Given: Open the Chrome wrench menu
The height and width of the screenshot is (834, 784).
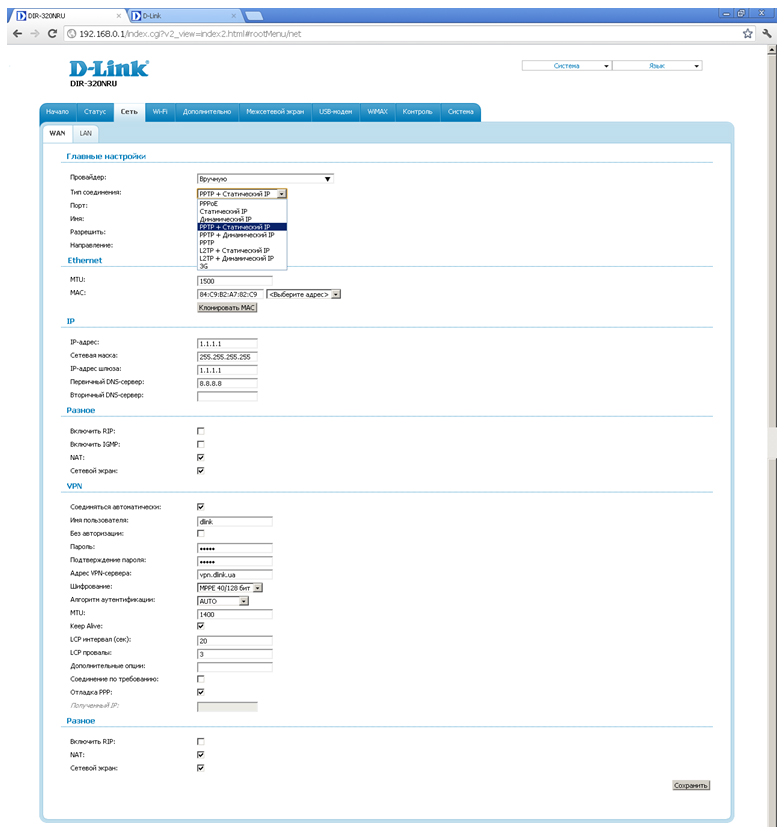Looking at the screenshot, I should coord(767,33).
